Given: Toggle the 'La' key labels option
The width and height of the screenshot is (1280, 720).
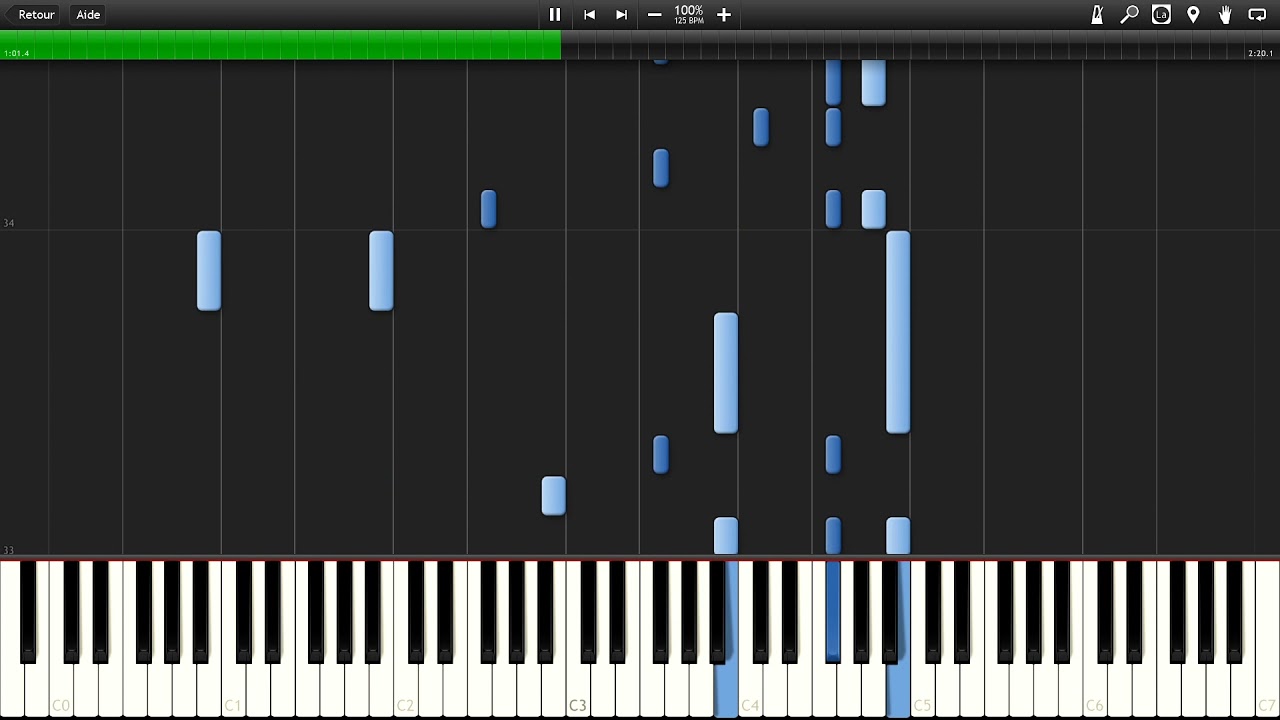Looking at the screenshot, I should coord(1161,14).
